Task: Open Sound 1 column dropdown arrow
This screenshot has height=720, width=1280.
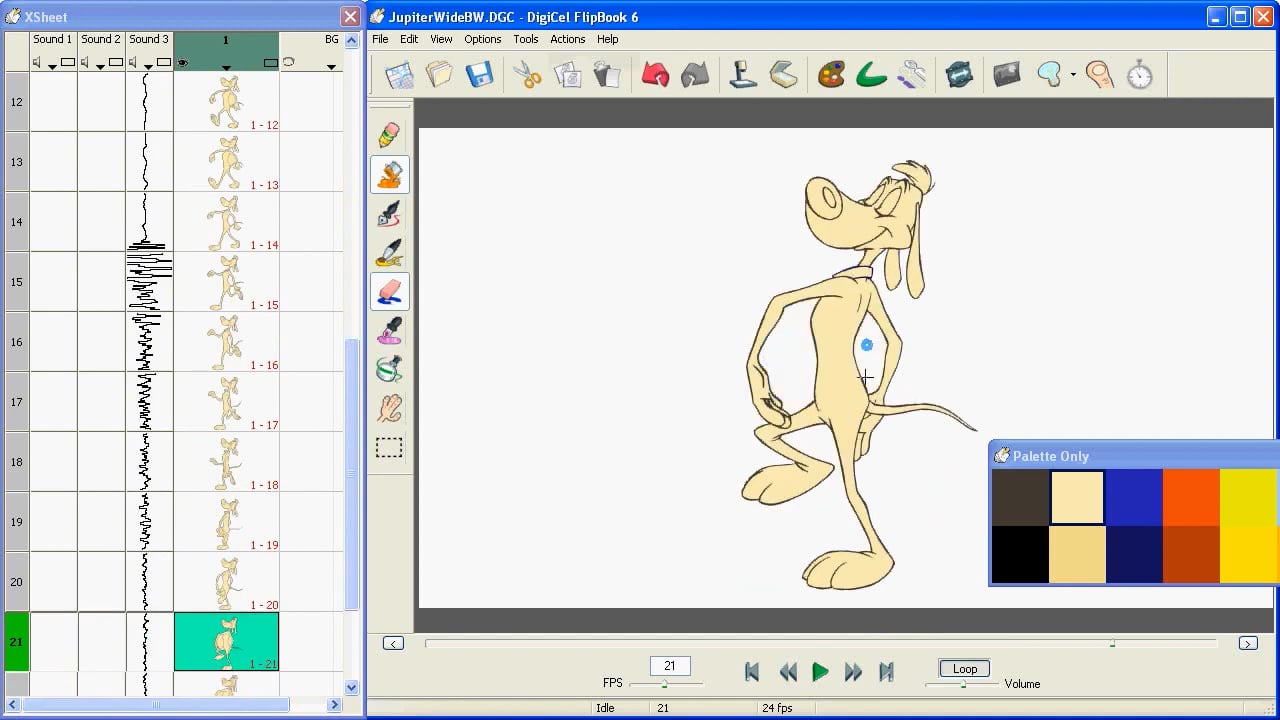Action: [x=52, y=66]
